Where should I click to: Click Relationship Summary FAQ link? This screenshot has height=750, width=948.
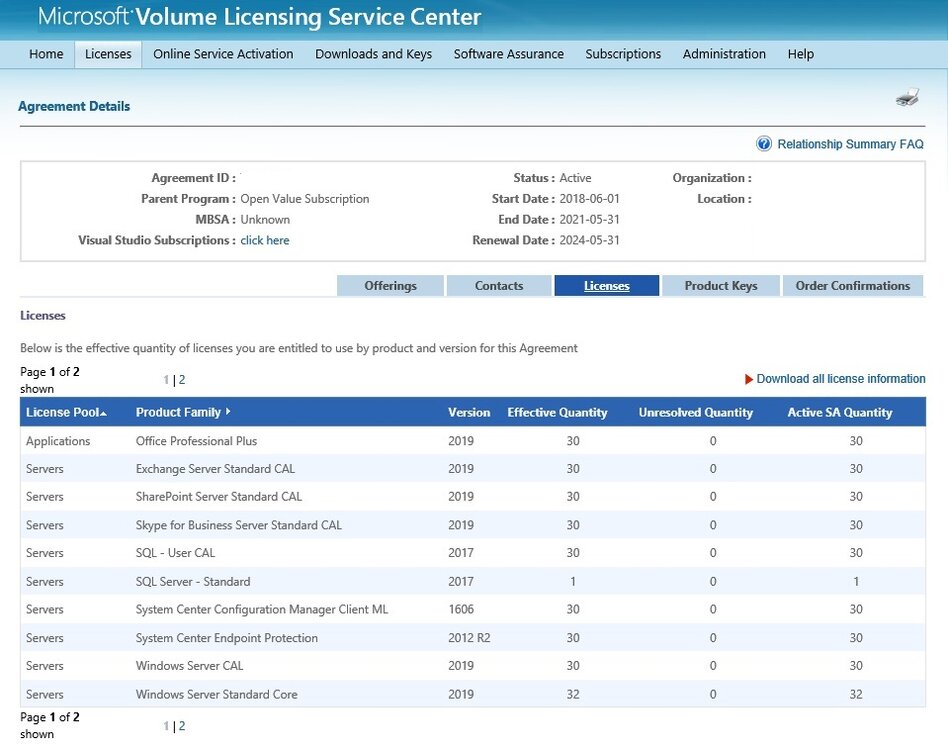pyautogui.click(x=850, y=144)
